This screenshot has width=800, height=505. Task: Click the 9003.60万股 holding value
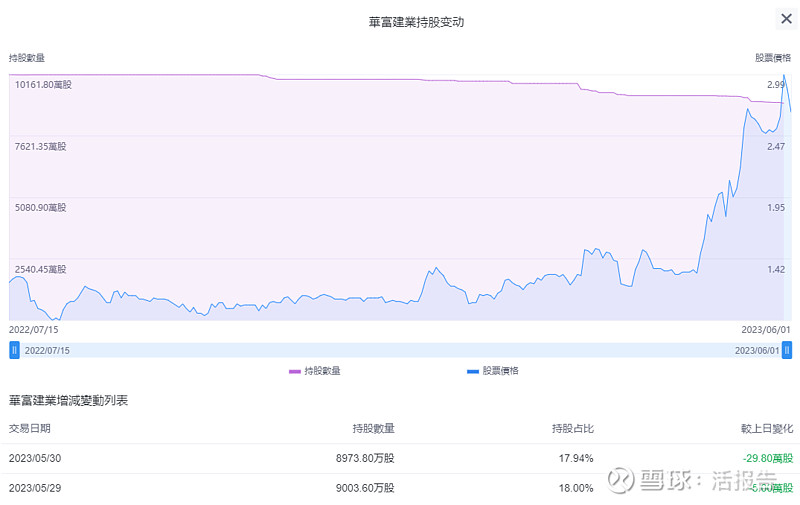click(365, 488)
